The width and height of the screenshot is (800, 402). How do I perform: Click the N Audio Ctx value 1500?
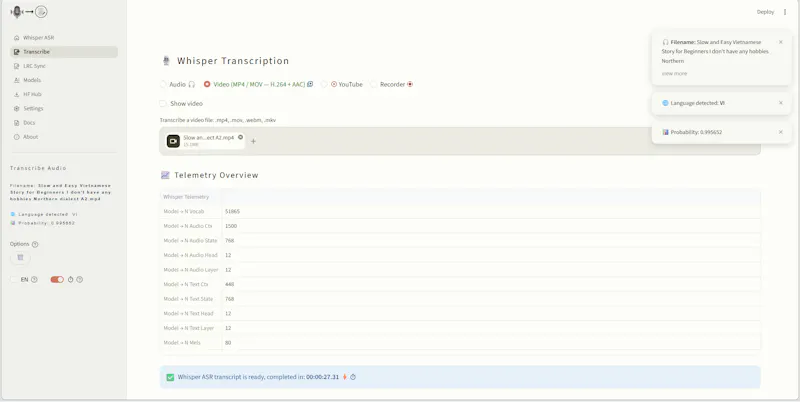coord(231,226)
